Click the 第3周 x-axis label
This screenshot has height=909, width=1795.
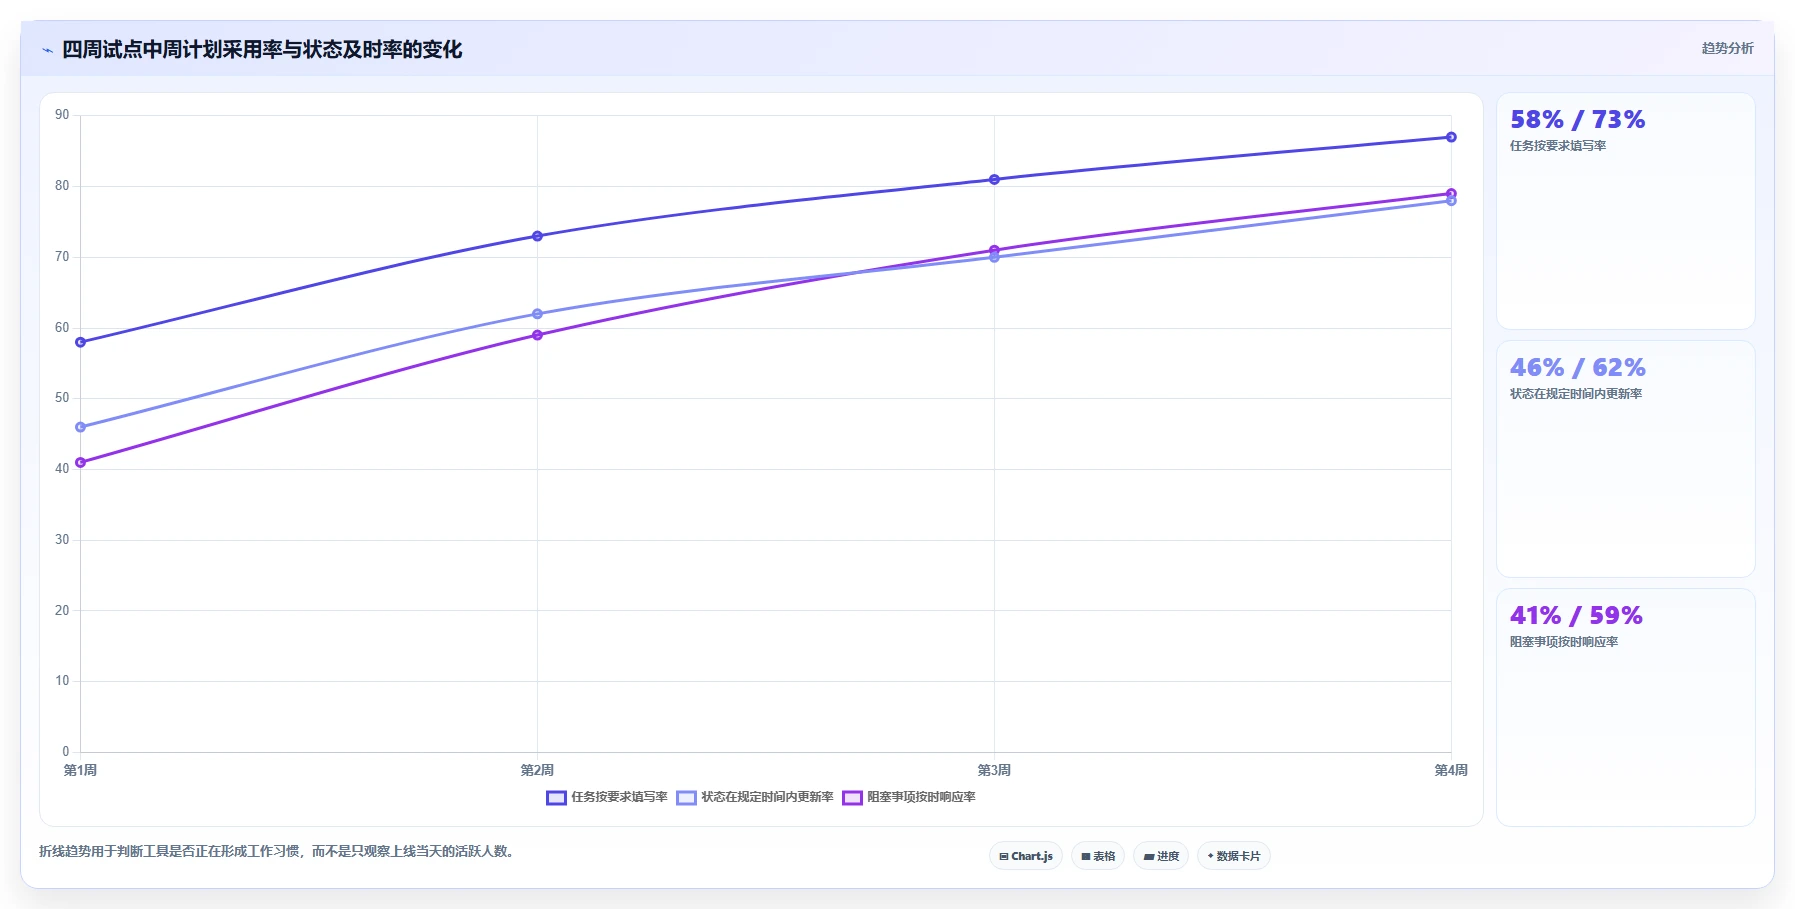coord(994,770)
